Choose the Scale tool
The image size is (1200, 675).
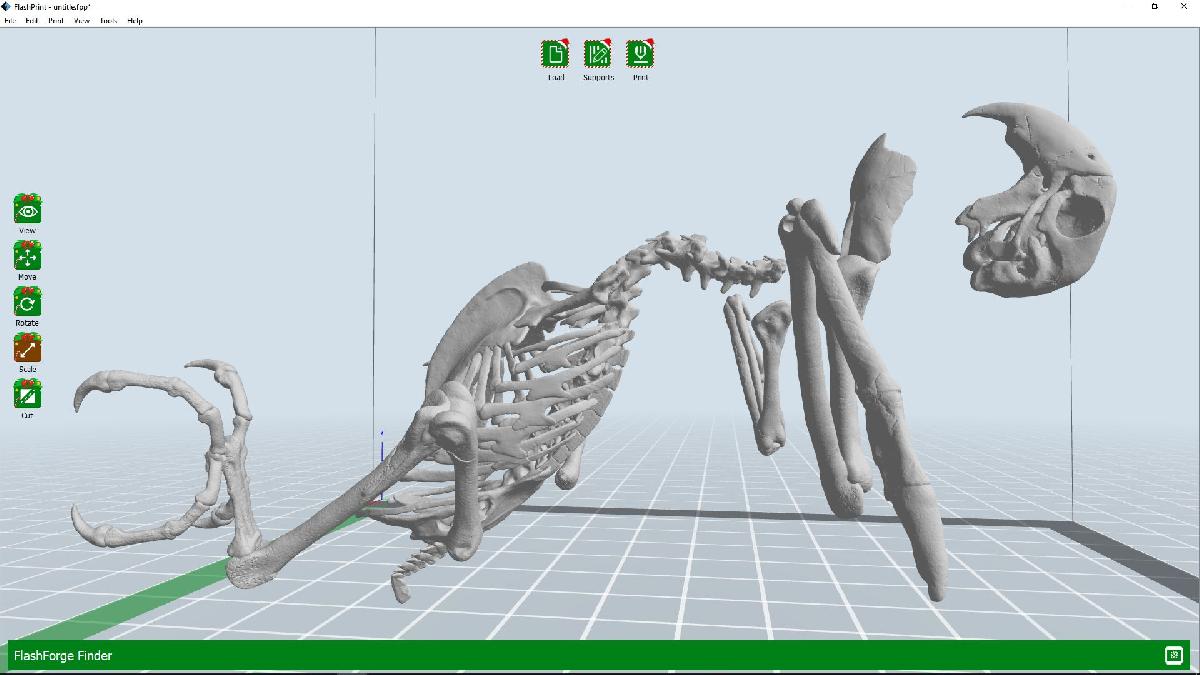click(x=27, y=348)
